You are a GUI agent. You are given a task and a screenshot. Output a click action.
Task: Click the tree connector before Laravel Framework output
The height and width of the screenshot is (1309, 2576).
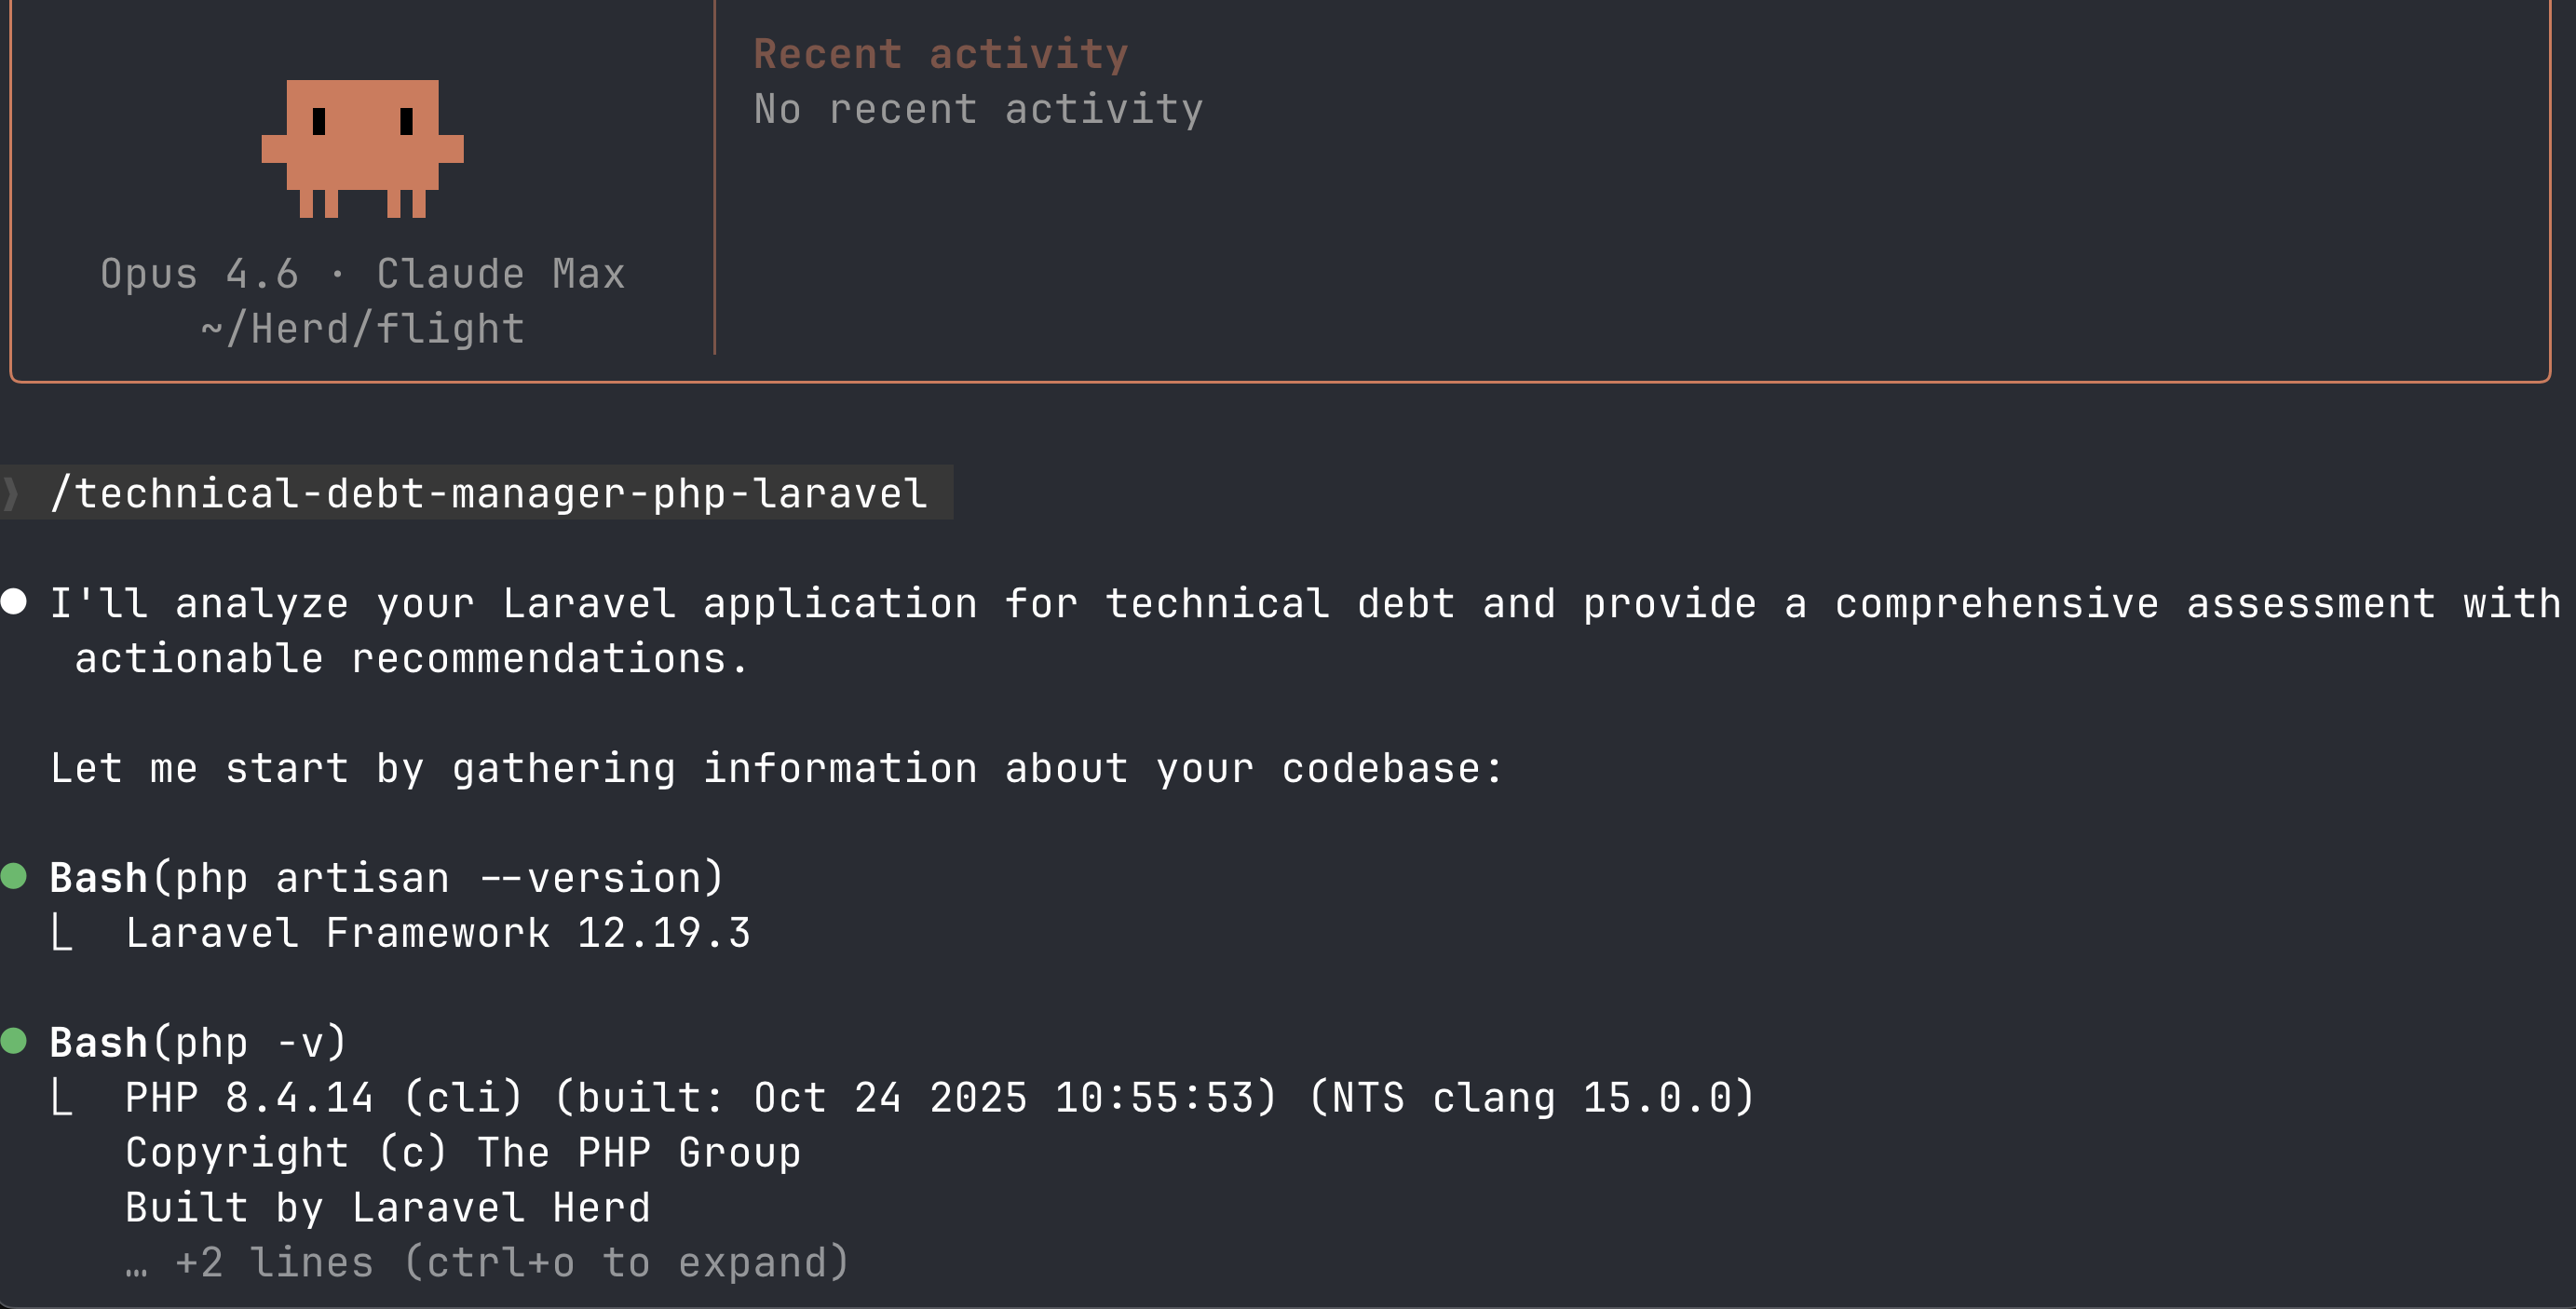tap(62, 933)
